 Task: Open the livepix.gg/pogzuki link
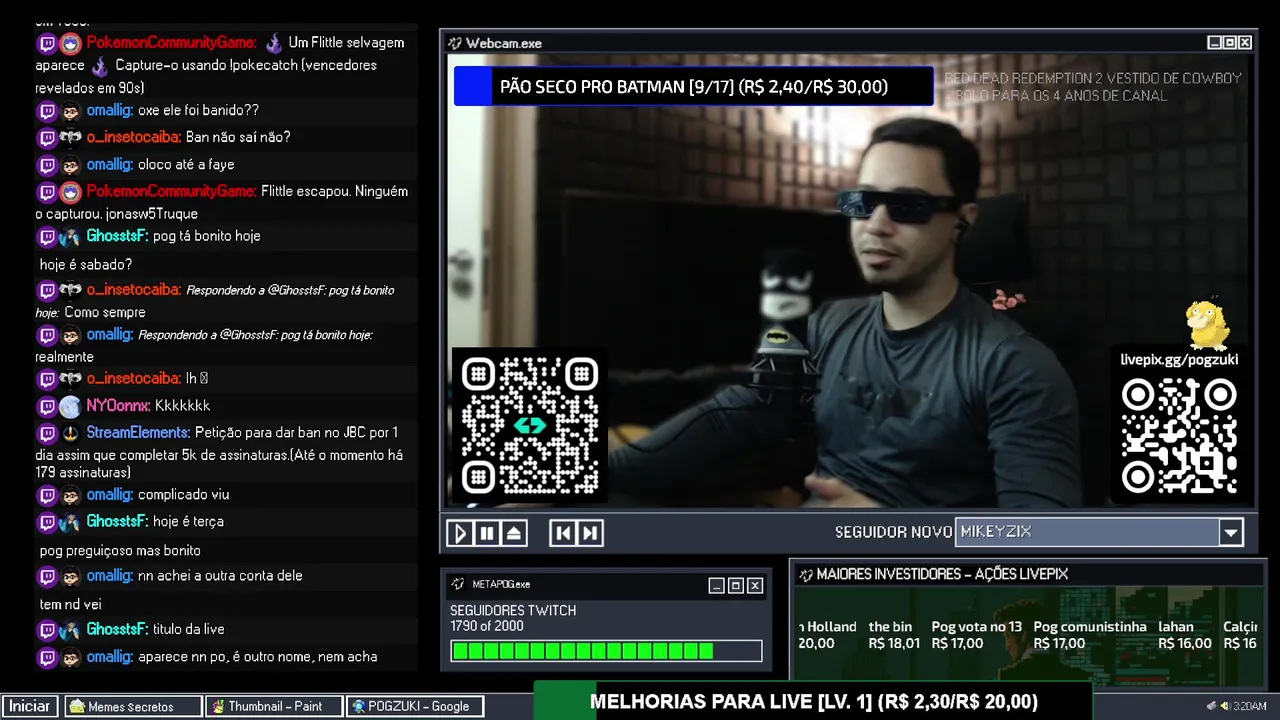point(1179,359)
